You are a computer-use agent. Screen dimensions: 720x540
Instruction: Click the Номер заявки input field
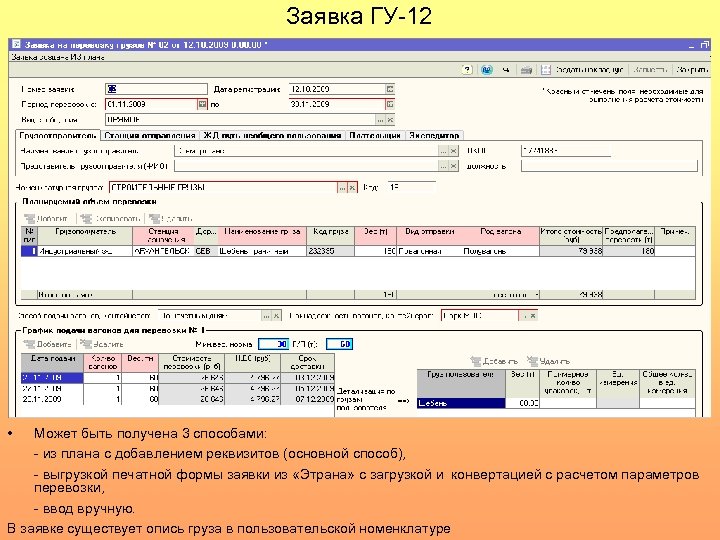point(156,89)
